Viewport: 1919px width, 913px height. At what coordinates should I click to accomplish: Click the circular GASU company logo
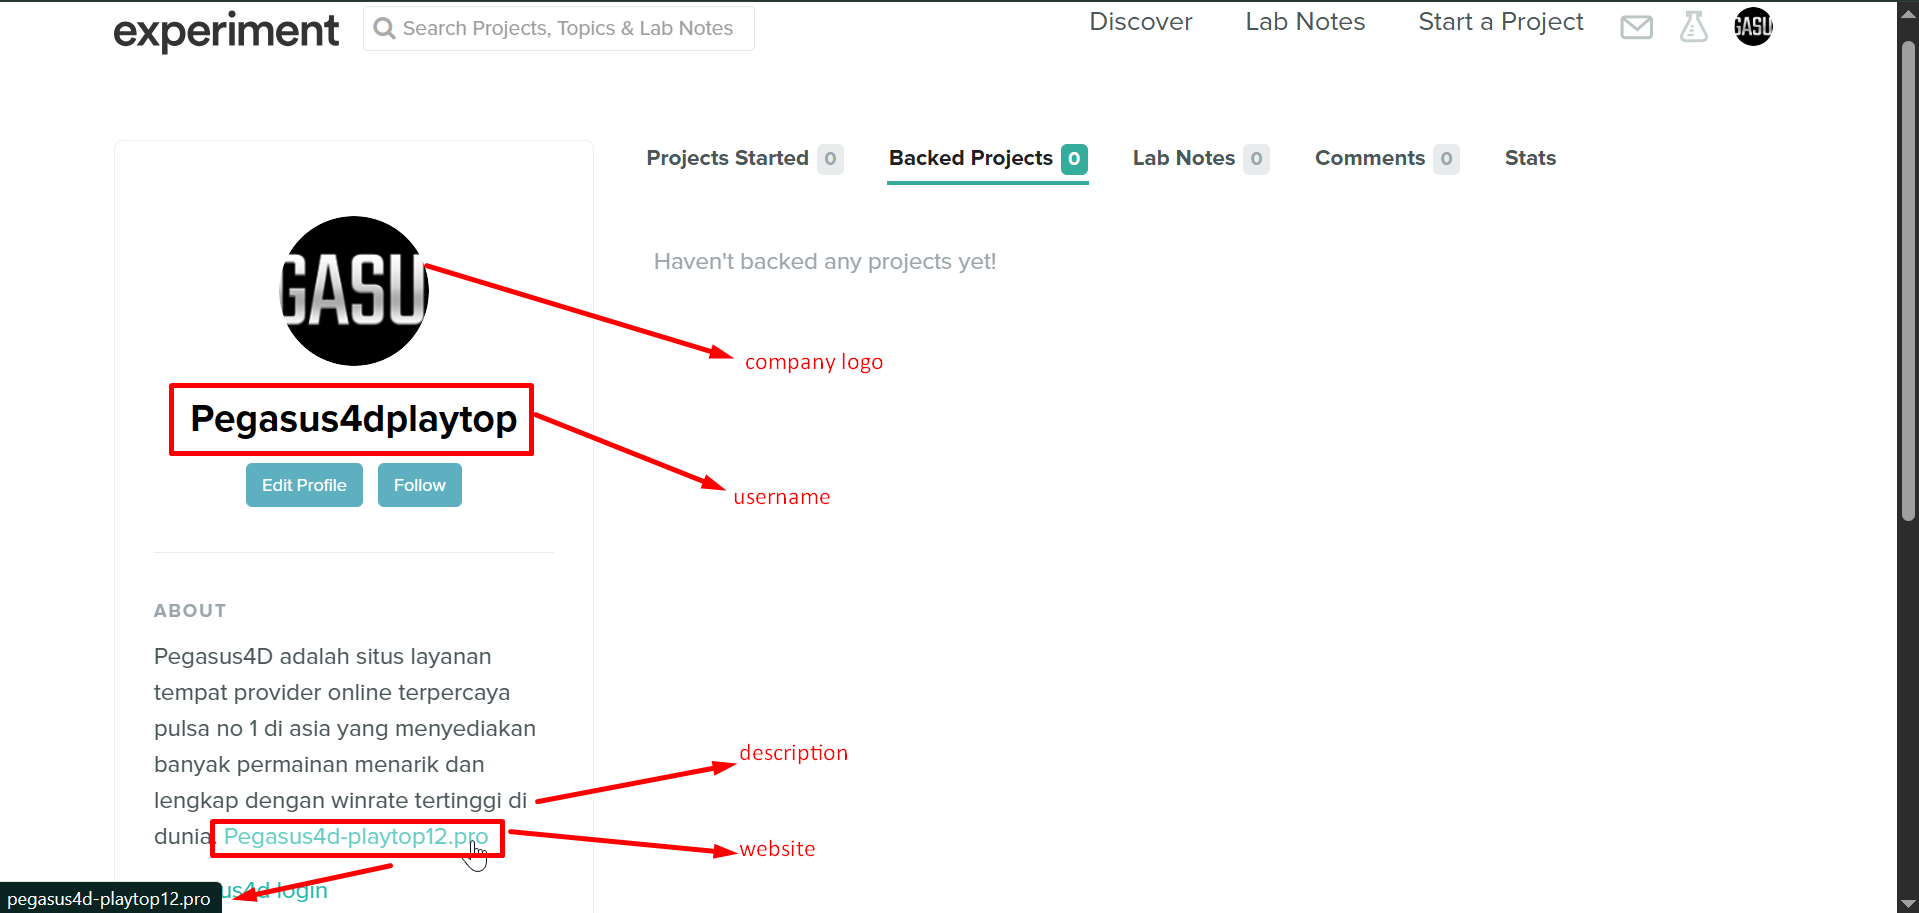click(x=353, y=290)
